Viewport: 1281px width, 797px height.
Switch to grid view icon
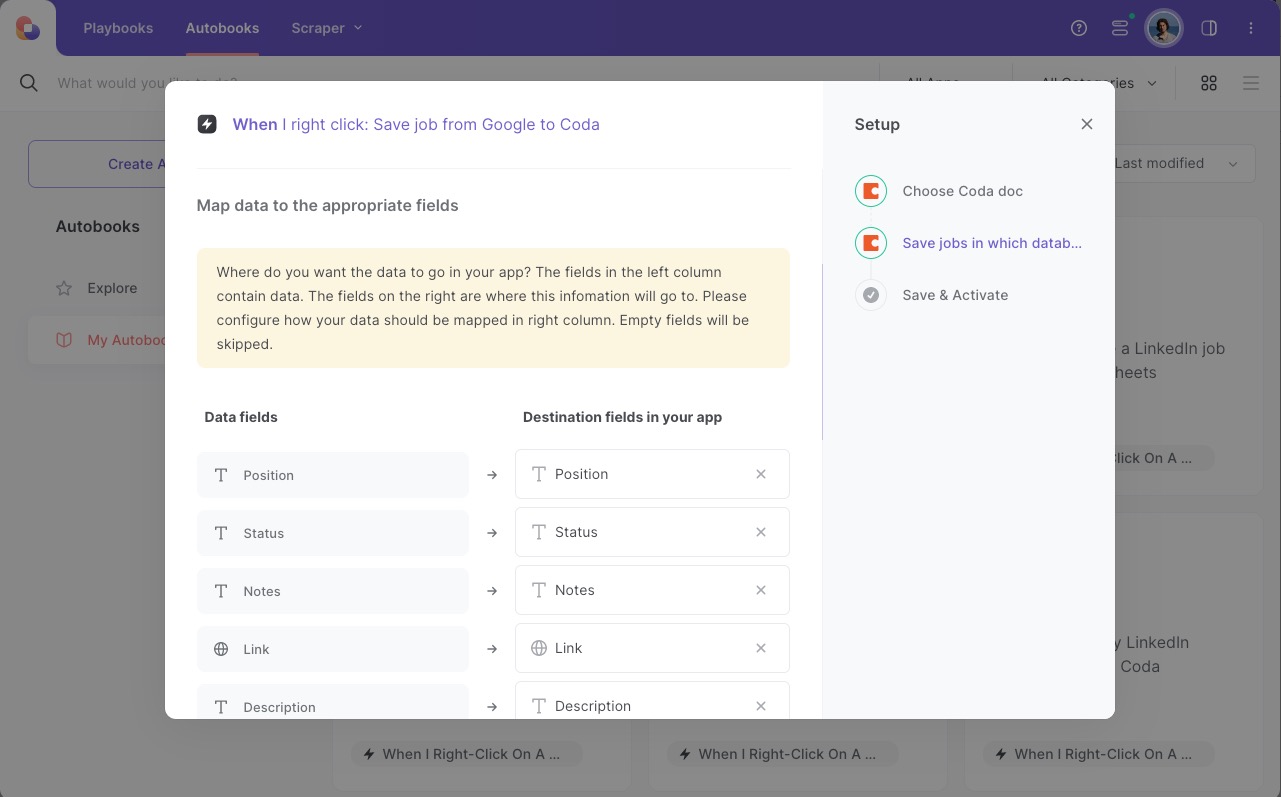pos(1209,83)
